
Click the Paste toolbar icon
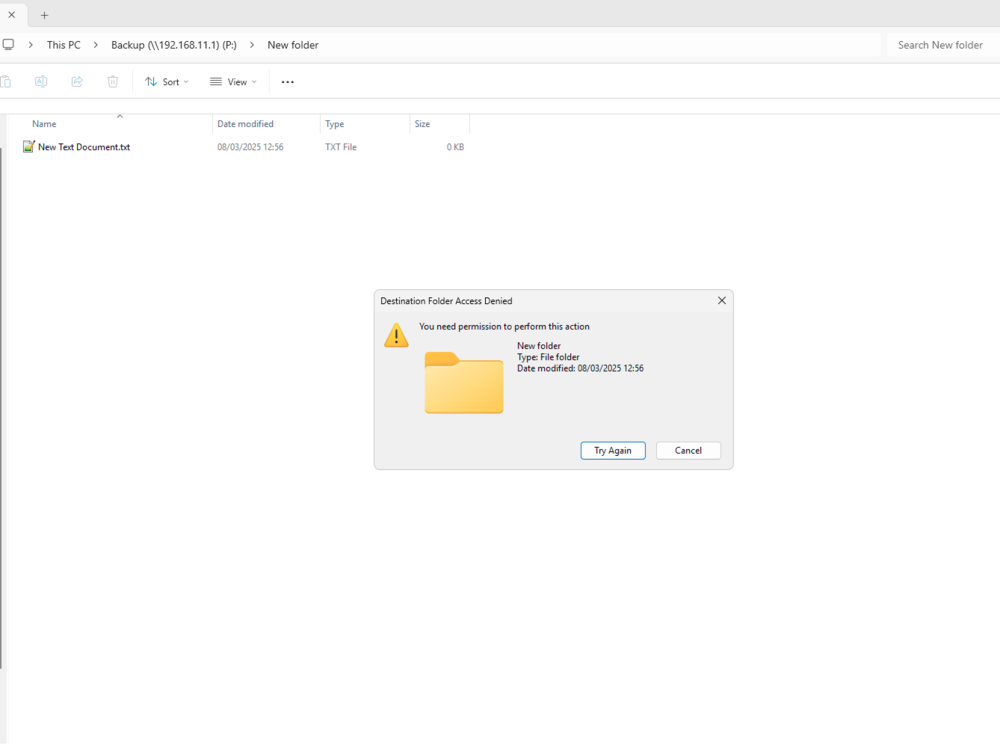(6, 82)
